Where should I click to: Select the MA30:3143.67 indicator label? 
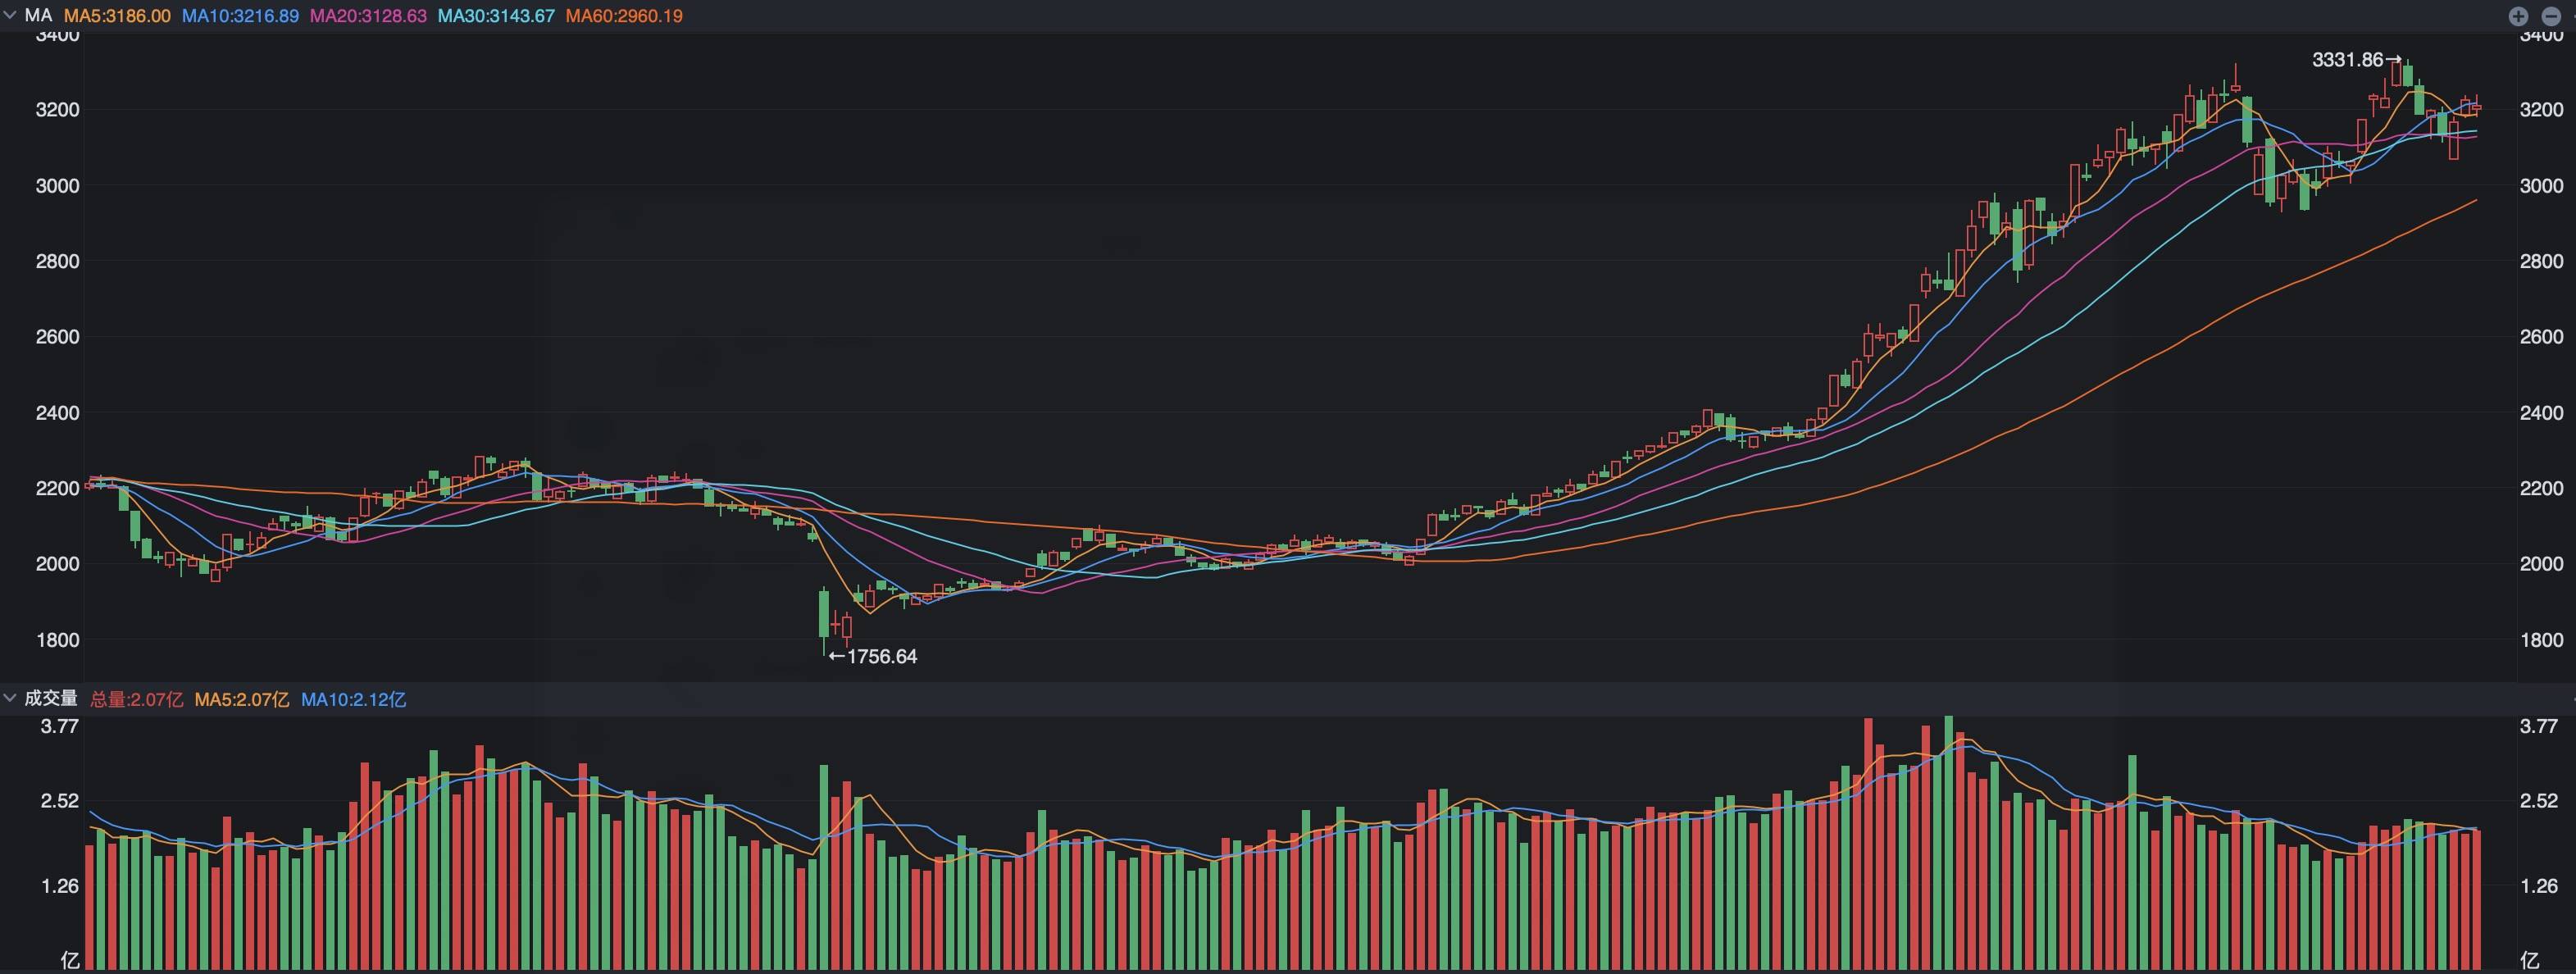coord(495,16)
